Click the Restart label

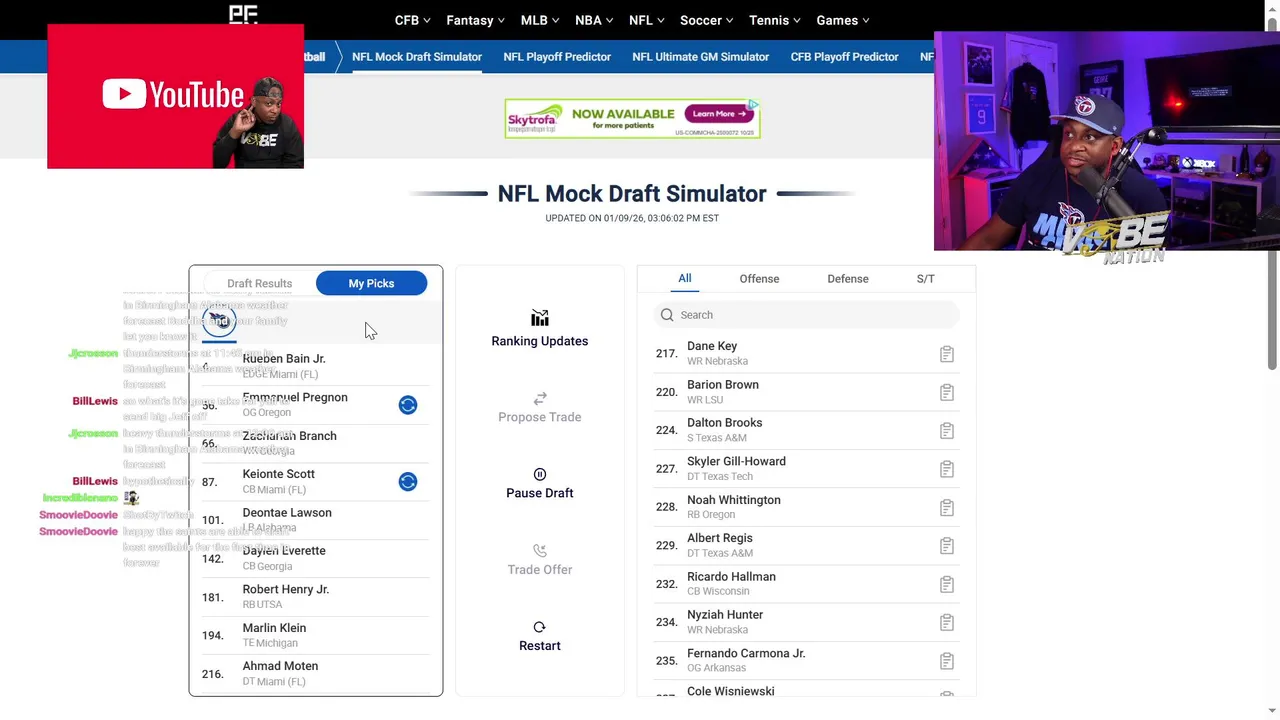pos(540,646)
